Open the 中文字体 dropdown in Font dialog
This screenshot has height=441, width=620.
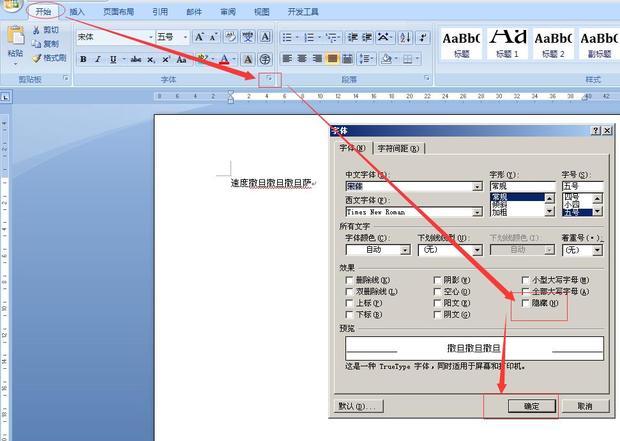(478, 186)
